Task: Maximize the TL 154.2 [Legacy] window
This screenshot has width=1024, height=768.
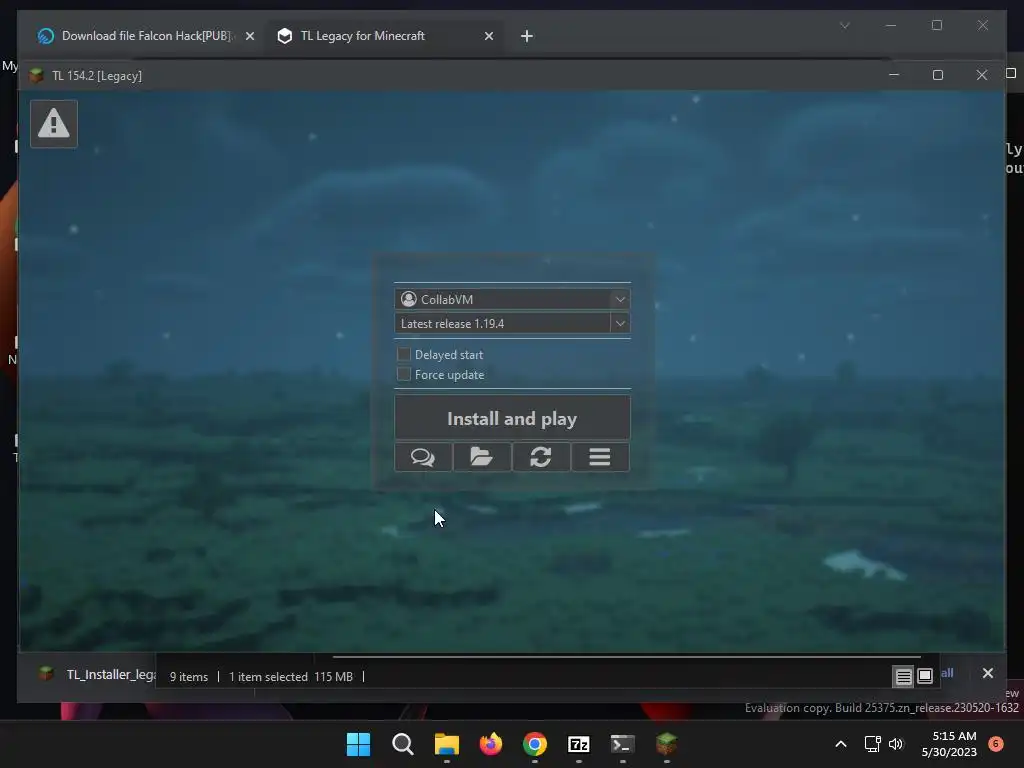Action: 938,75
